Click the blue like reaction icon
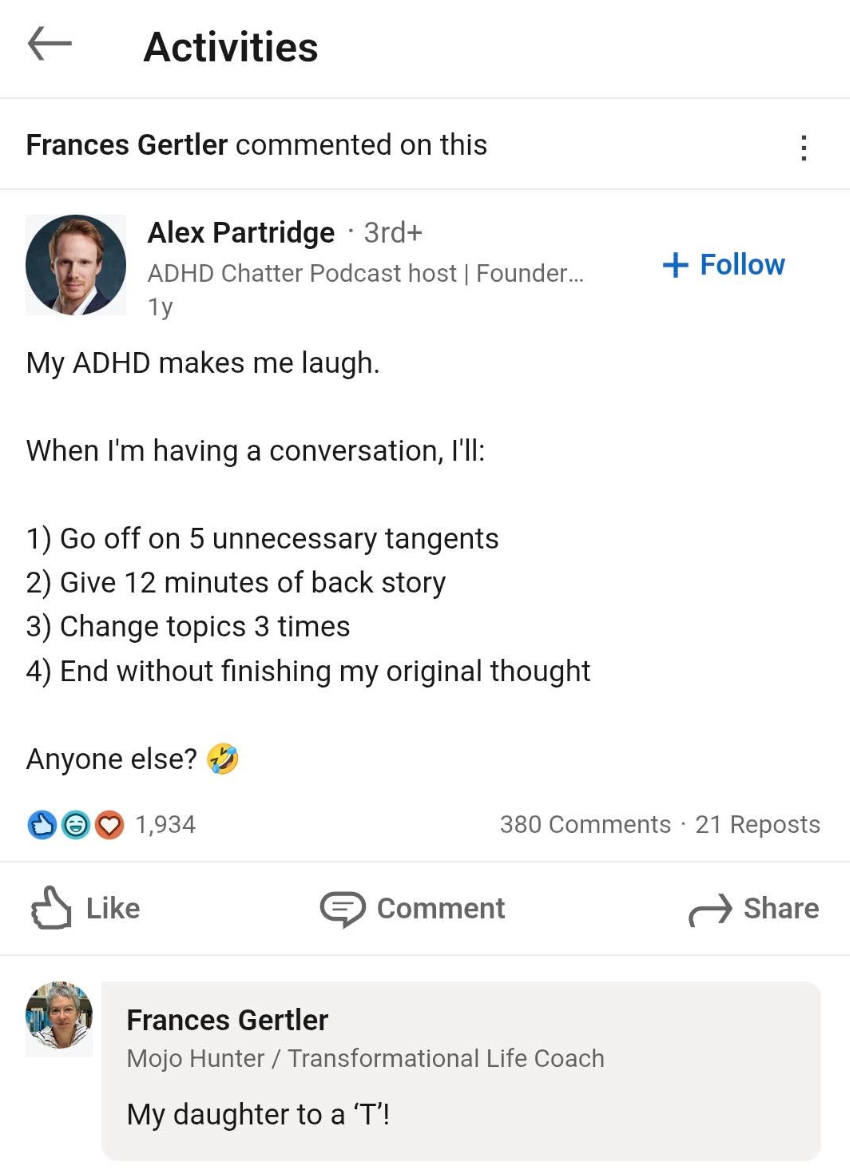This screenshot has width=850, height=1171. coord(41,825)
